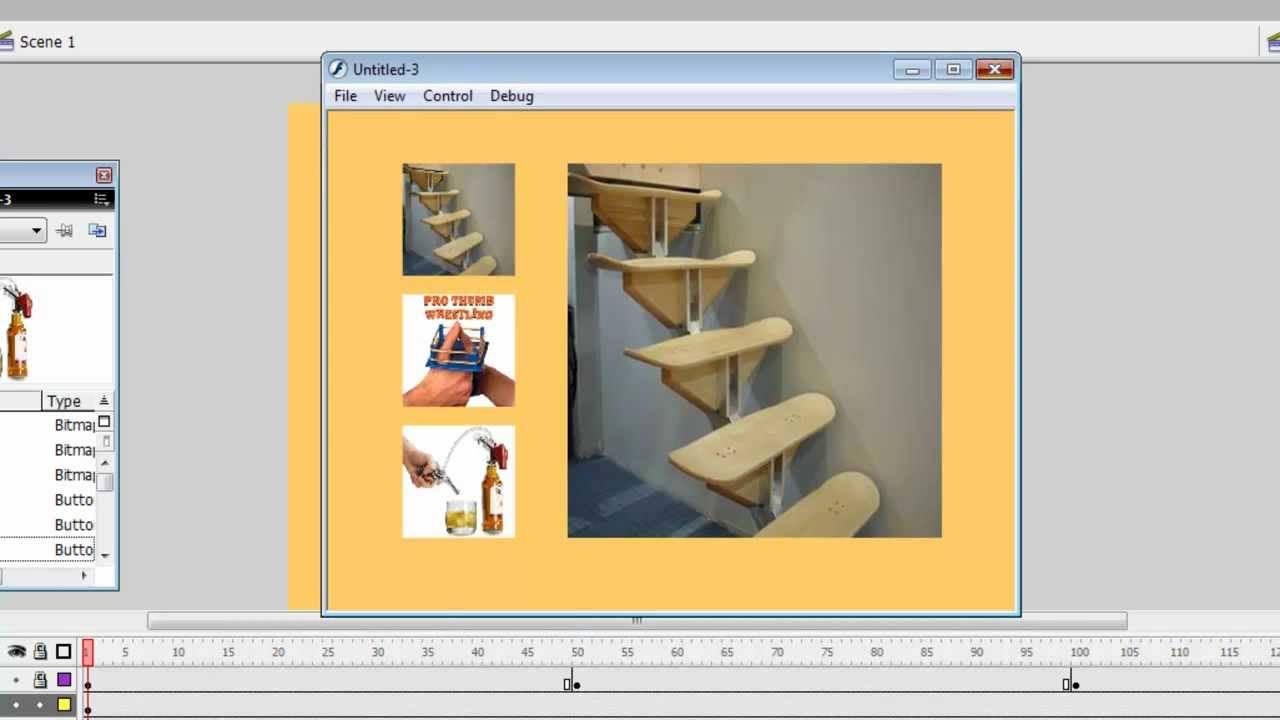The width and height of the screenshot is (1280, 720).
Task: Click library list scroll down arrow
Action: pos(105,555)
